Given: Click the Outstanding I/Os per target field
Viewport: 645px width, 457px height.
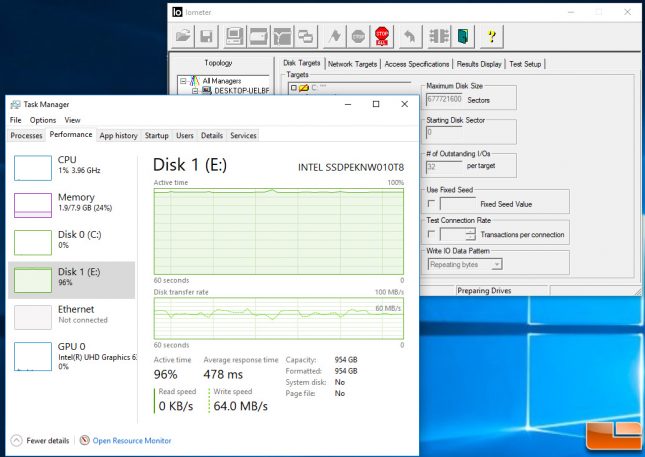Looking at the screenshot, I should (x=444, y=167).
